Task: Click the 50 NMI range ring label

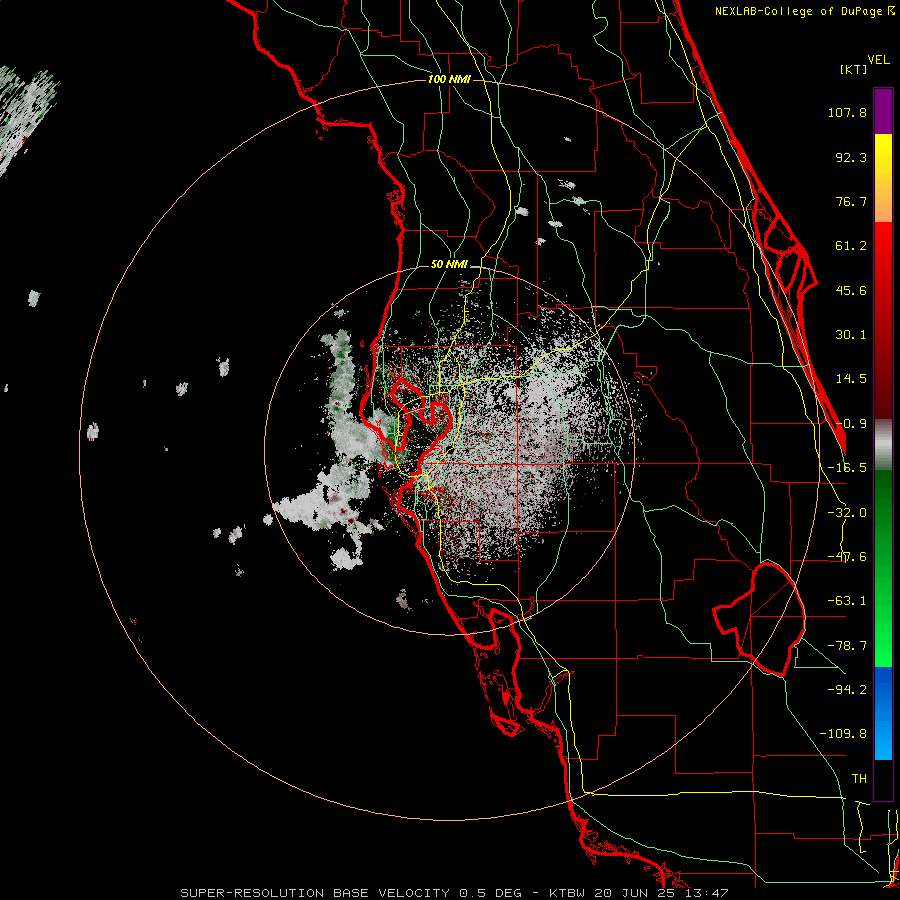Action: [449, 264]
